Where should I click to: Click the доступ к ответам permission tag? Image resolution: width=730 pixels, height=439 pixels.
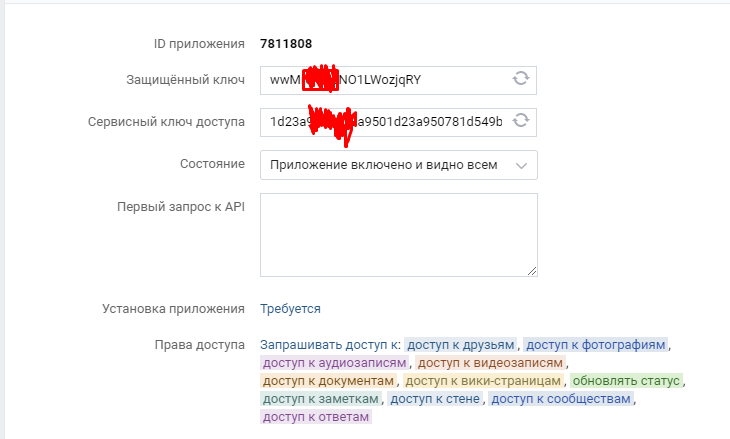tap(315, 417)
